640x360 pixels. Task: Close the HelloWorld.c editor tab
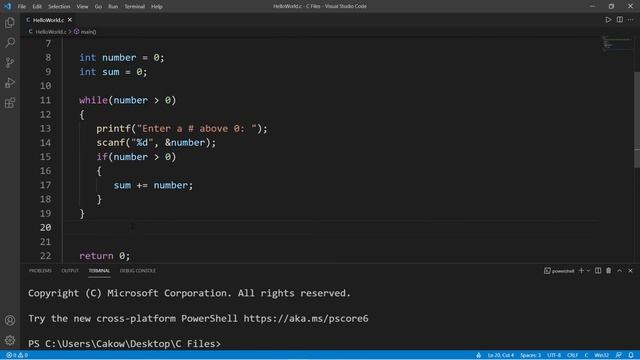(x=70, y=20)
